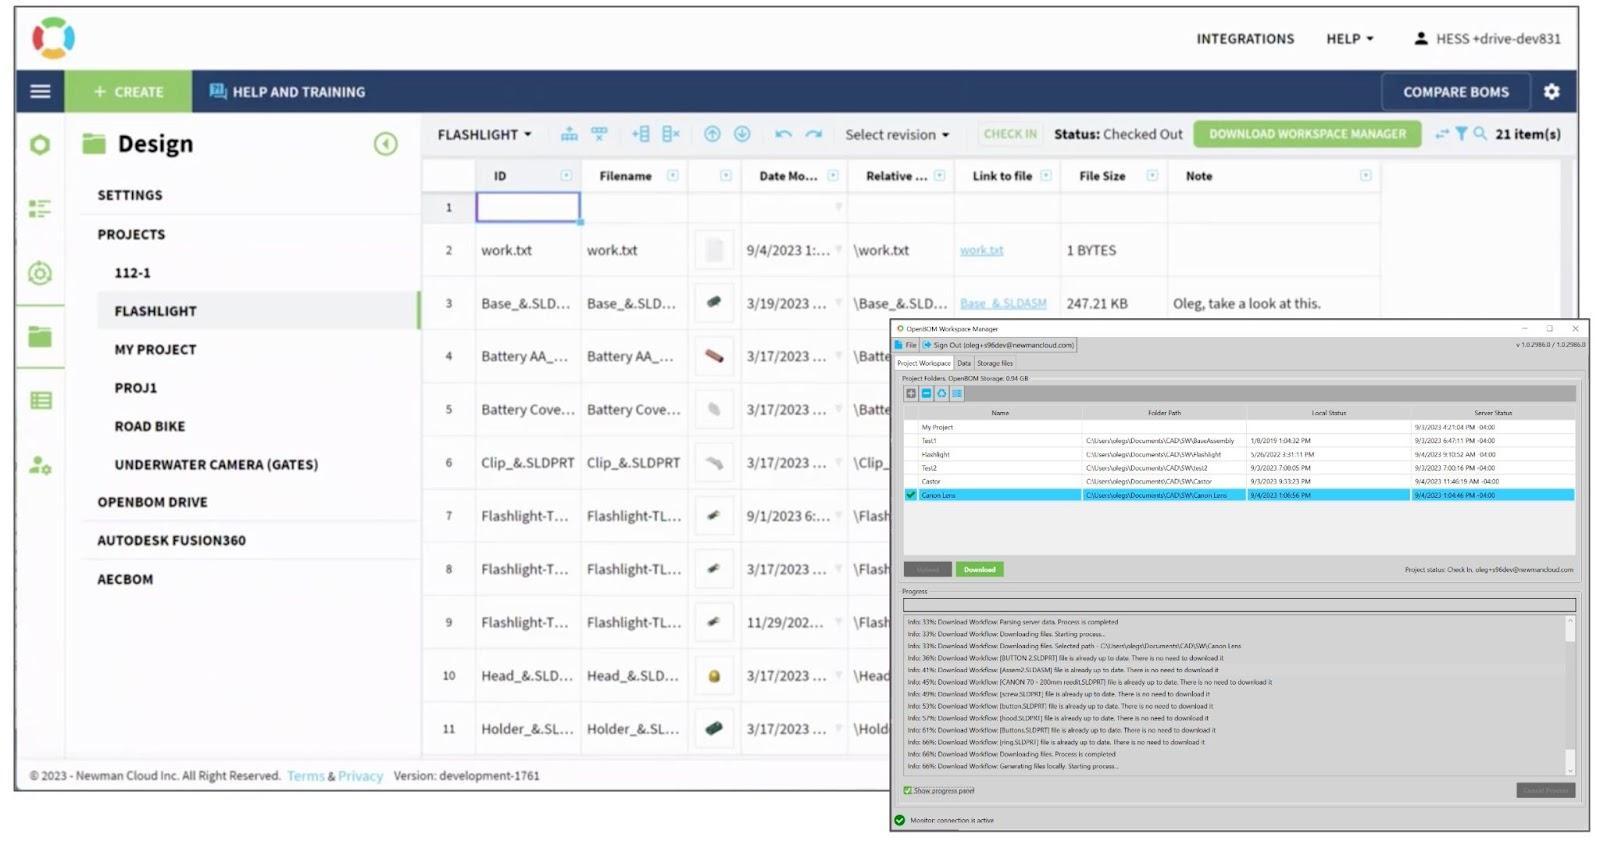Click the add folder icon in Workspace Manager
The width and height of the screenshot is (1600, 845).
click(911, 394)
